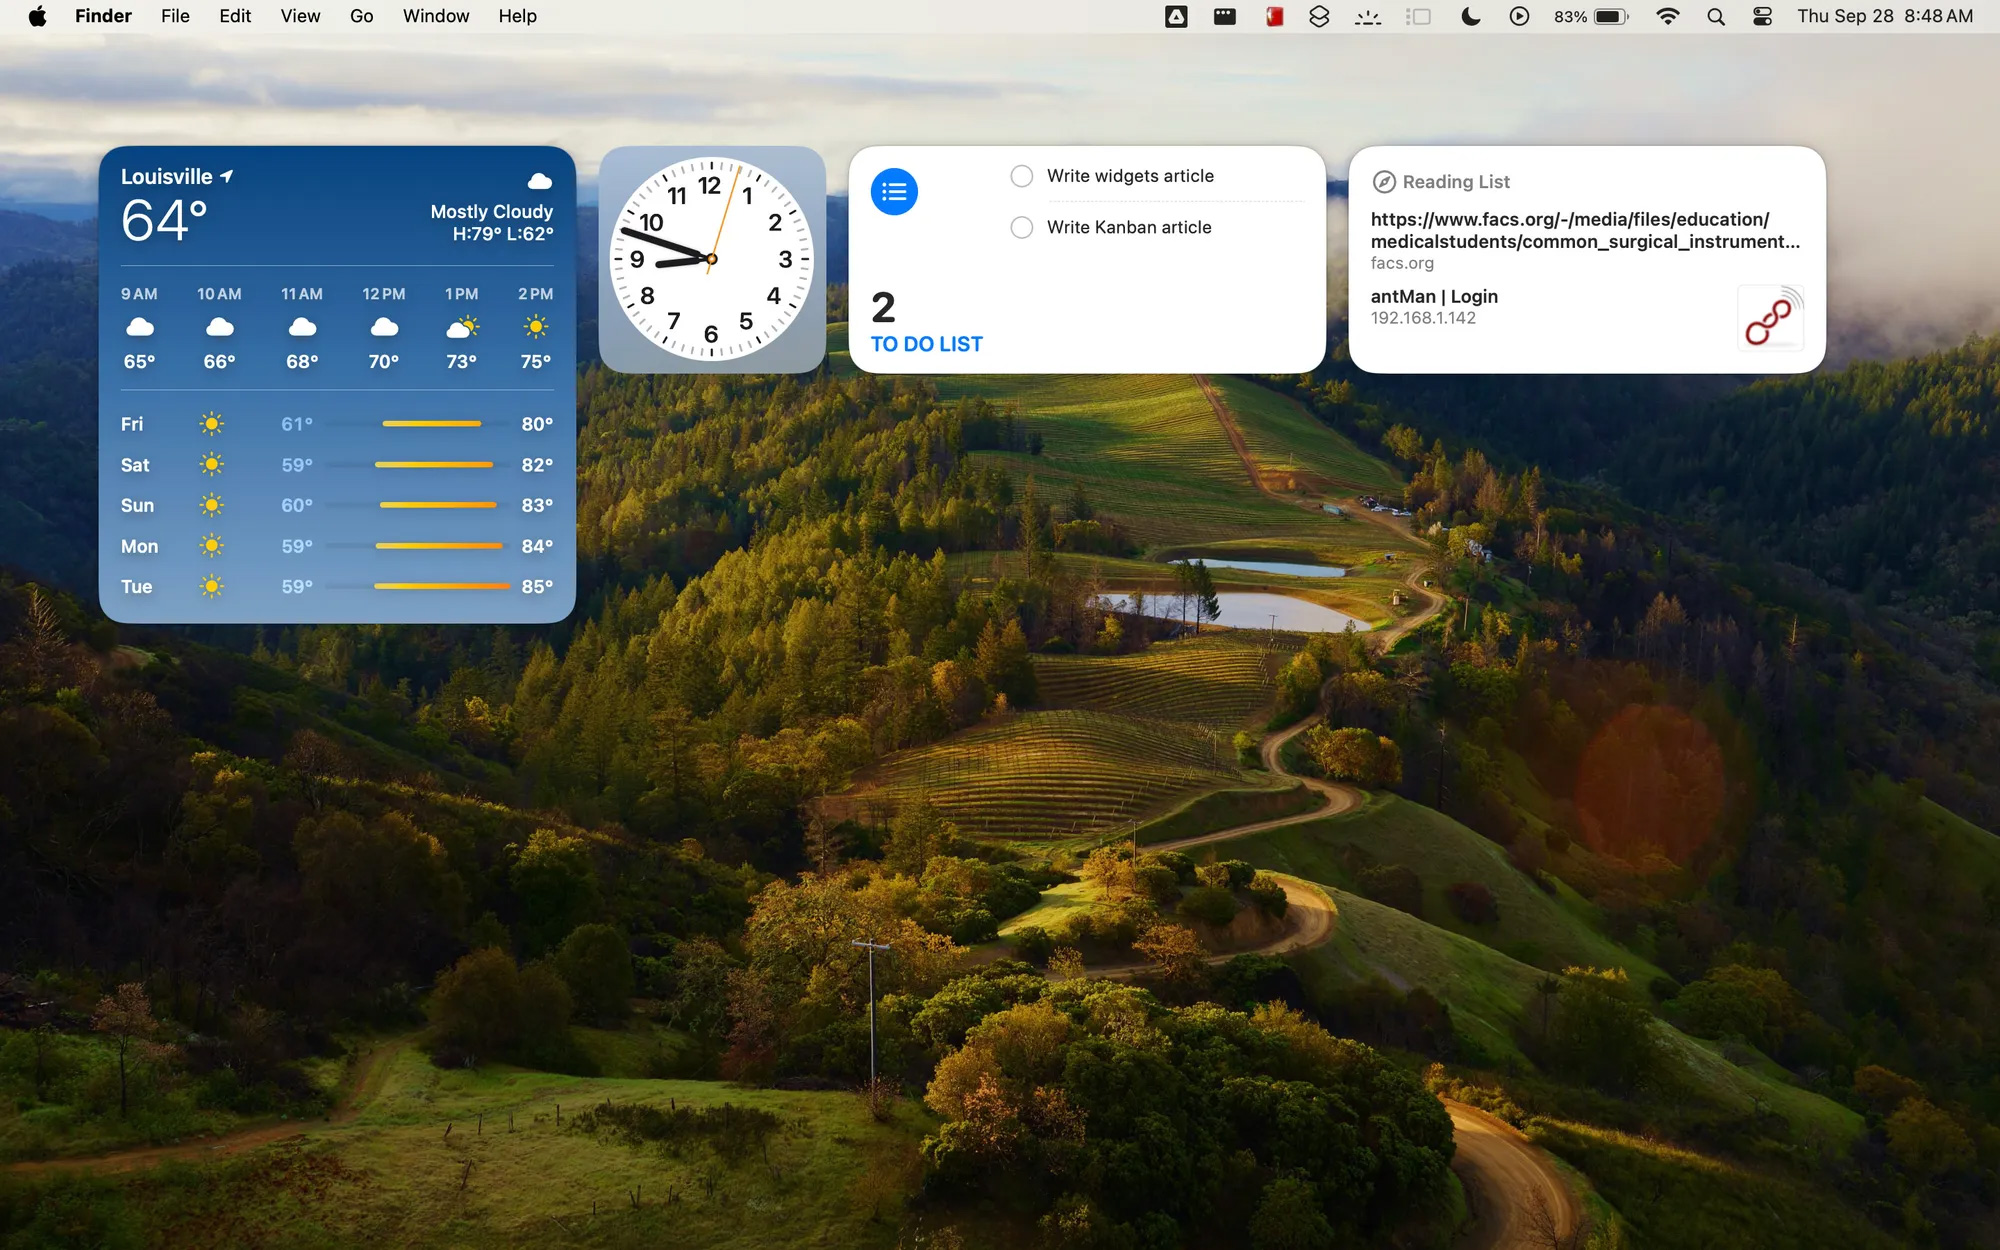Viewport: 2000px width, 1250px height.
Task: Click the 192.168.1.142 address text
Action: (1423, 318)
